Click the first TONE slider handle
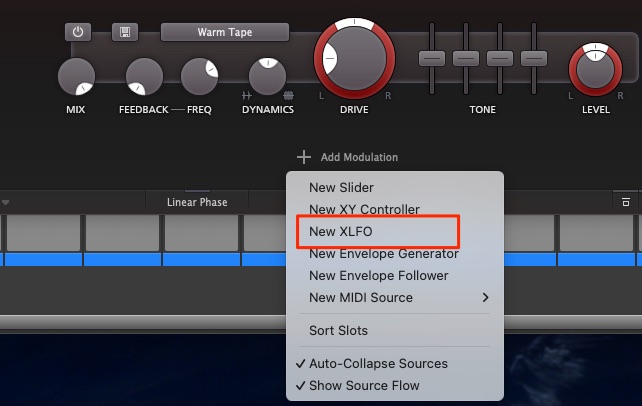Viewport: 642px width, 406px height. click(431, 58)
